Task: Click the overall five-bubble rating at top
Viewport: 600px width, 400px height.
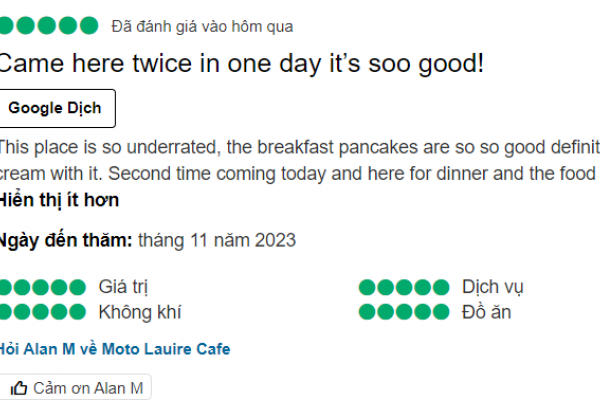Action: pyautogui.click(x=48, y=26)
